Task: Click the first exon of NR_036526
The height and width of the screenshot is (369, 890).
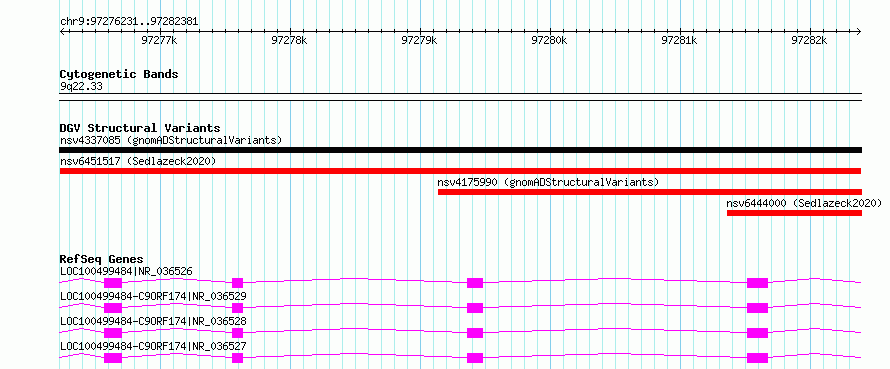Action: point(113,283)
